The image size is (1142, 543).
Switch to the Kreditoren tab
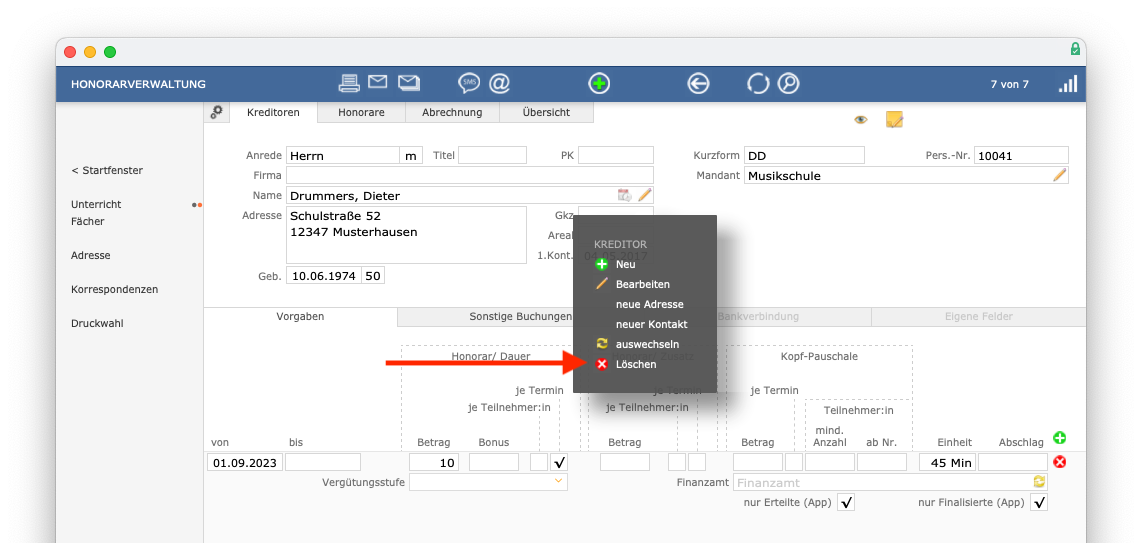click(275, 113)
